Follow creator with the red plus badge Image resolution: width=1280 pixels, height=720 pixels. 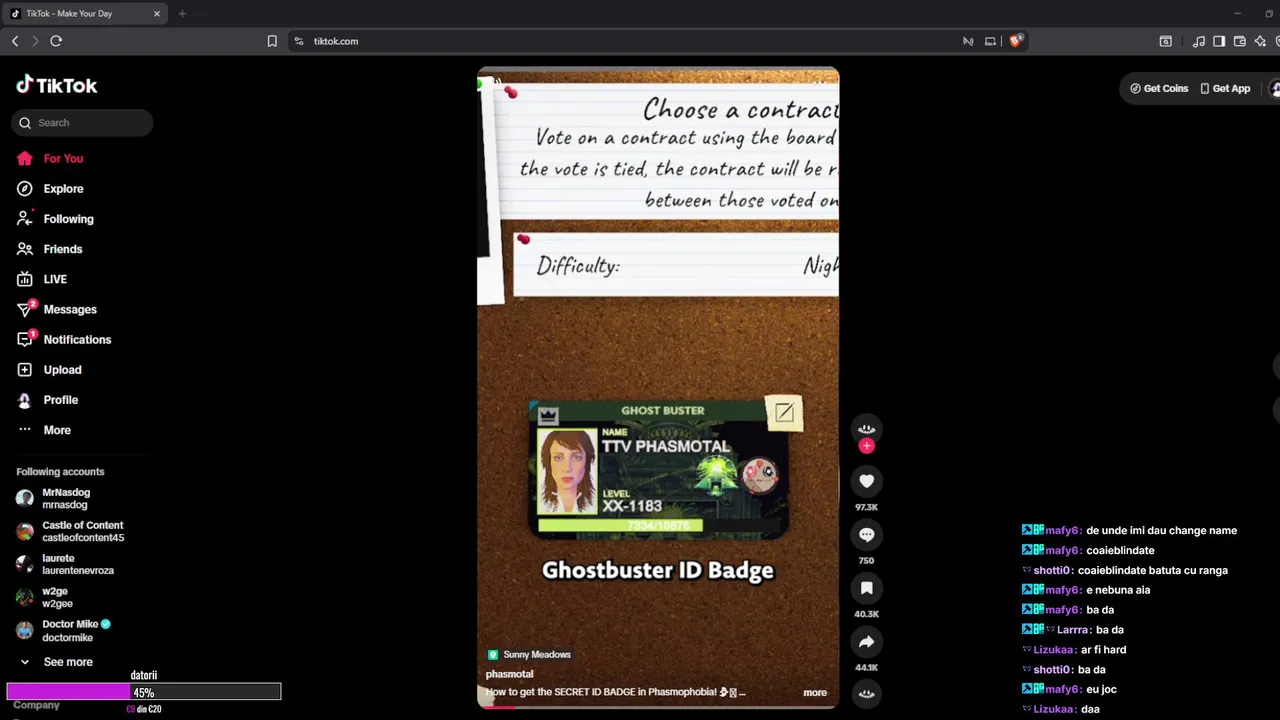point(866,446)
